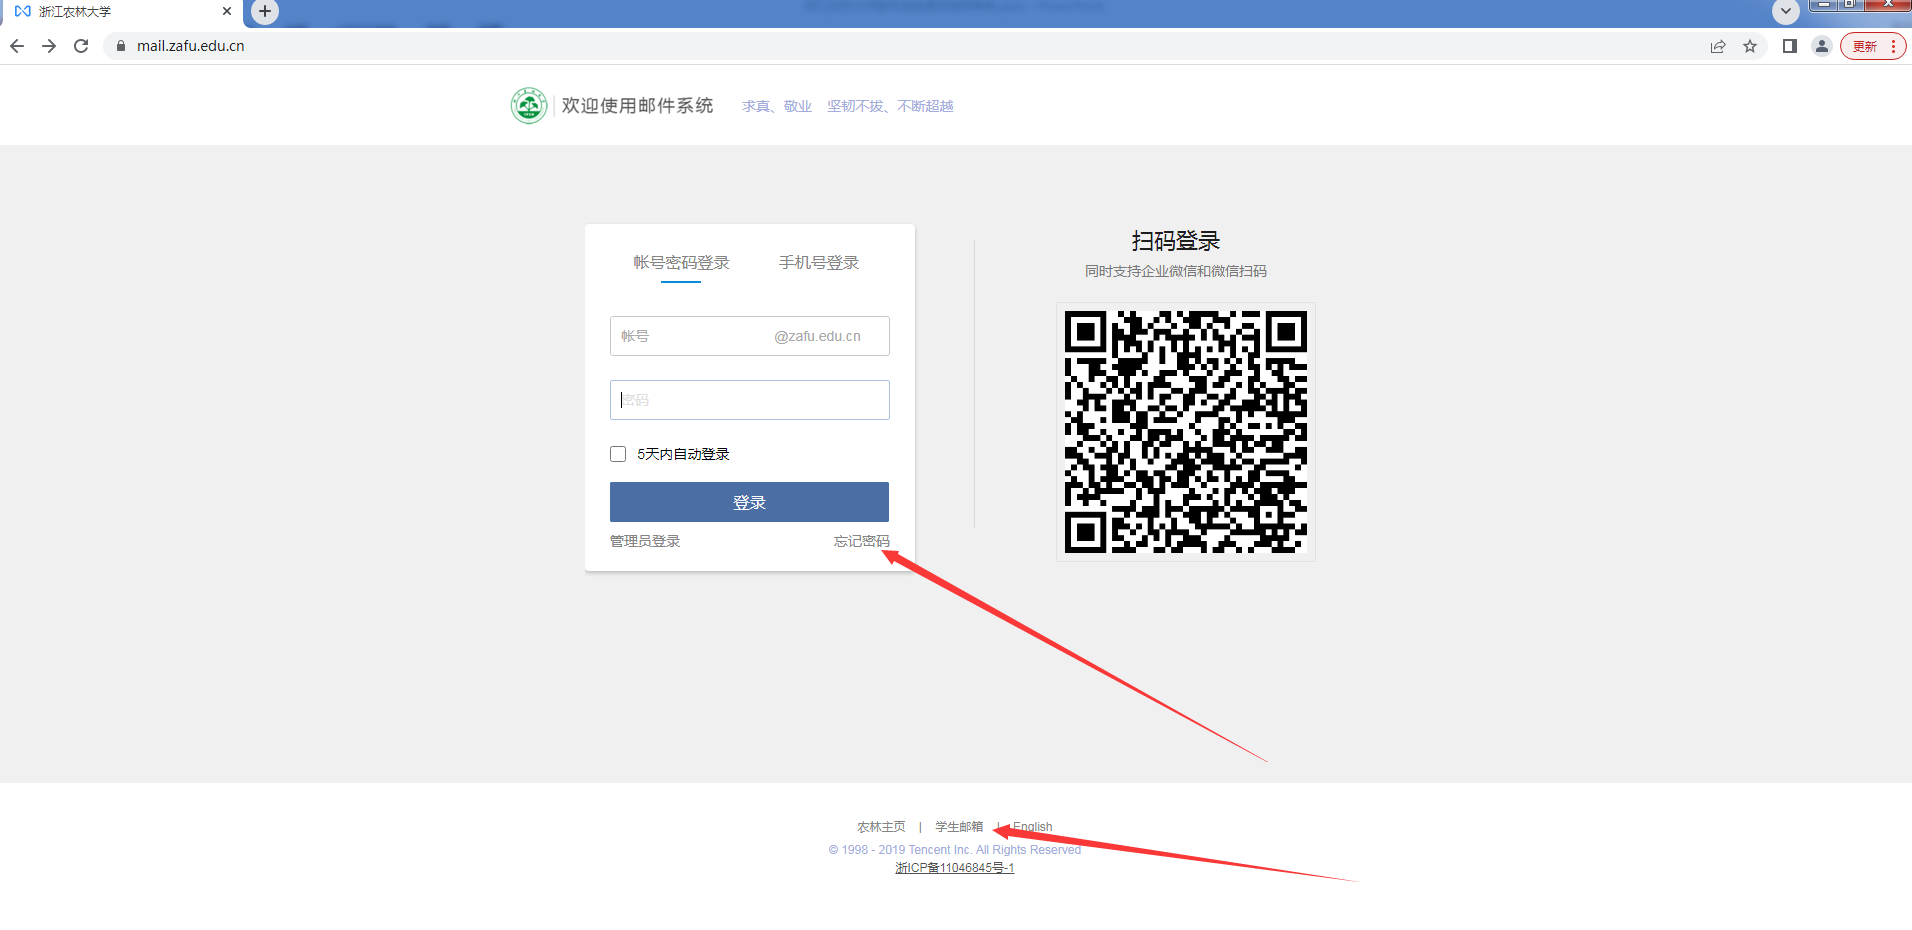
Task: Open 学生邮箱 footer link
Action: click(959, 827)
